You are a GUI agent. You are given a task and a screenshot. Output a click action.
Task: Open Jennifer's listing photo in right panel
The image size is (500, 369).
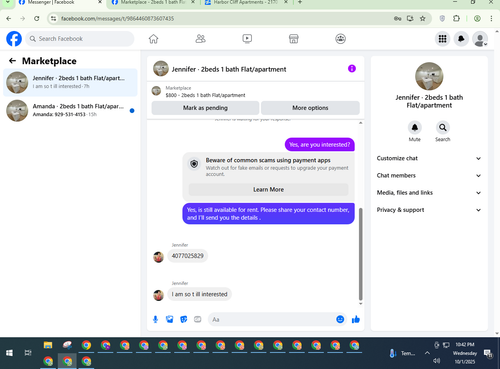(x=429, y=76)
